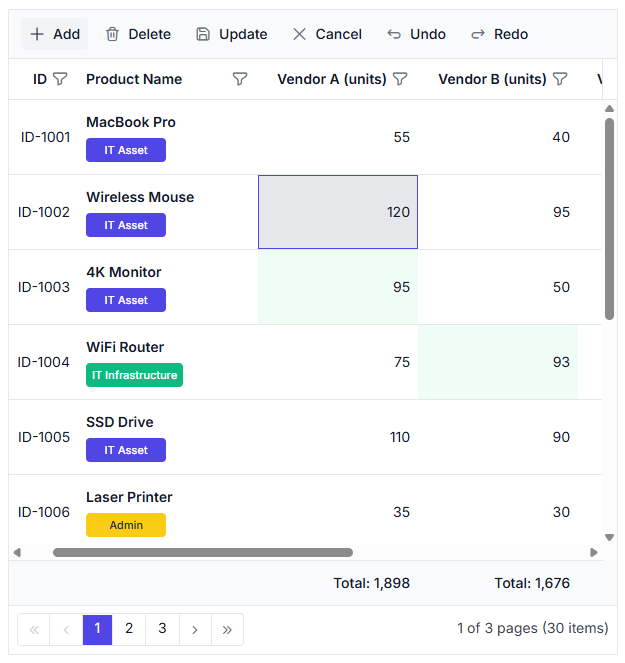
Task: Open the ID column filter icon
Action: pyautogui.click(x=60, y=79)
